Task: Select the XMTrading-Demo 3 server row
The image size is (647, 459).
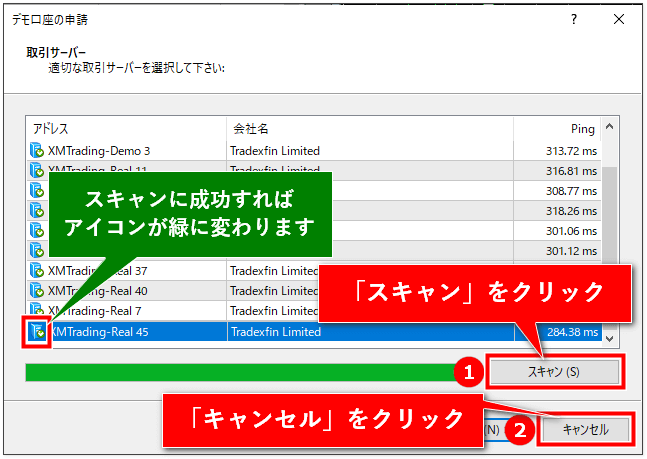Action: 314,151
